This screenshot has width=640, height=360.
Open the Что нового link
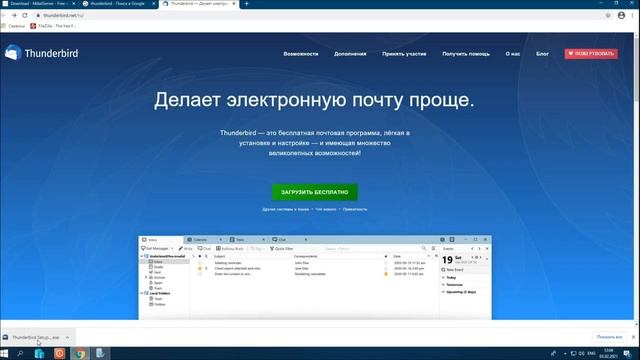tap(326, 209)
